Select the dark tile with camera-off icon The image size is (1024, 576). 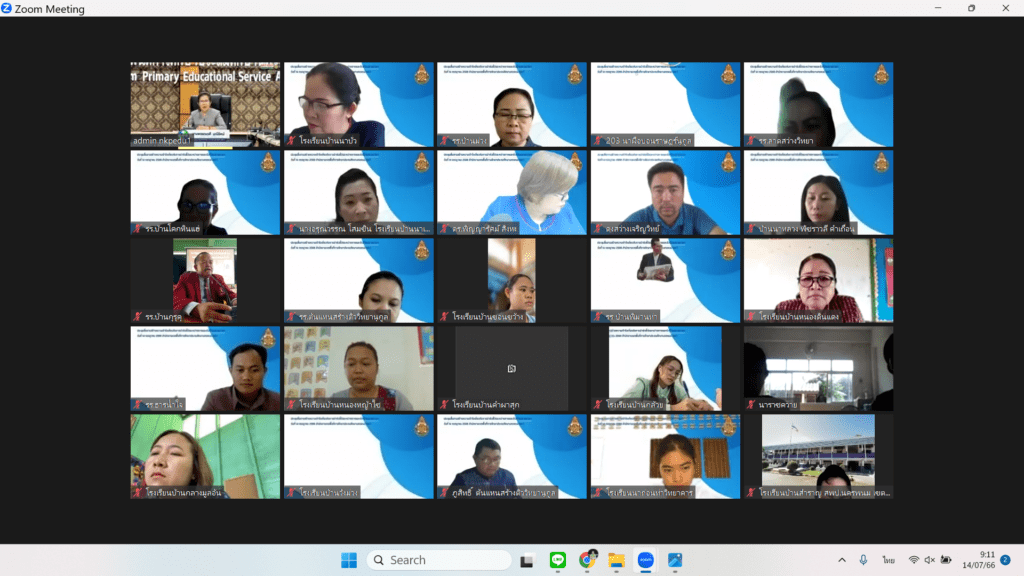(511, 368)
